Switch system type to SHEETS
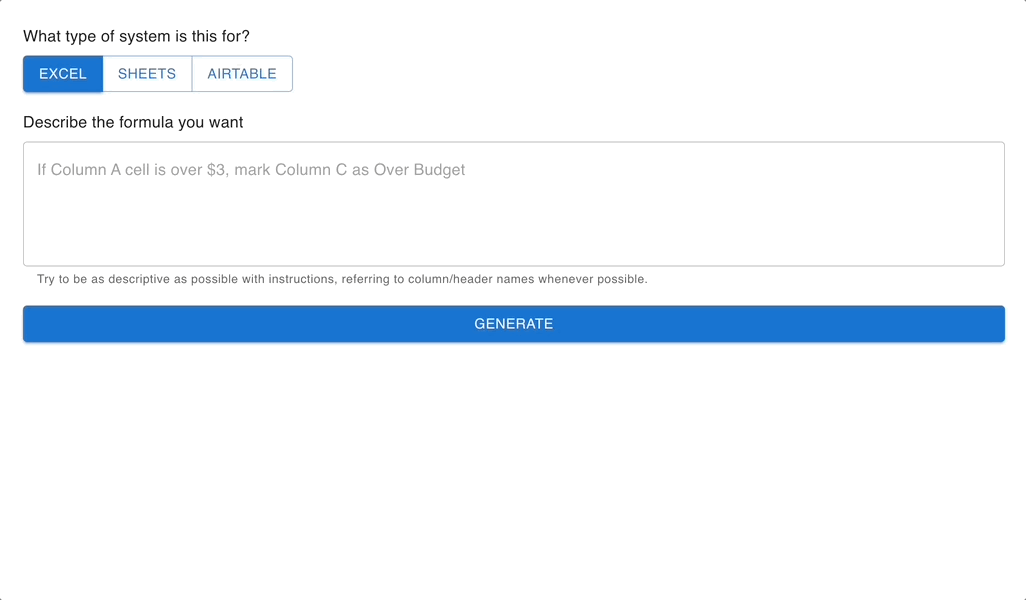This screenshot has width=1026, height=600. pos(147,74)
